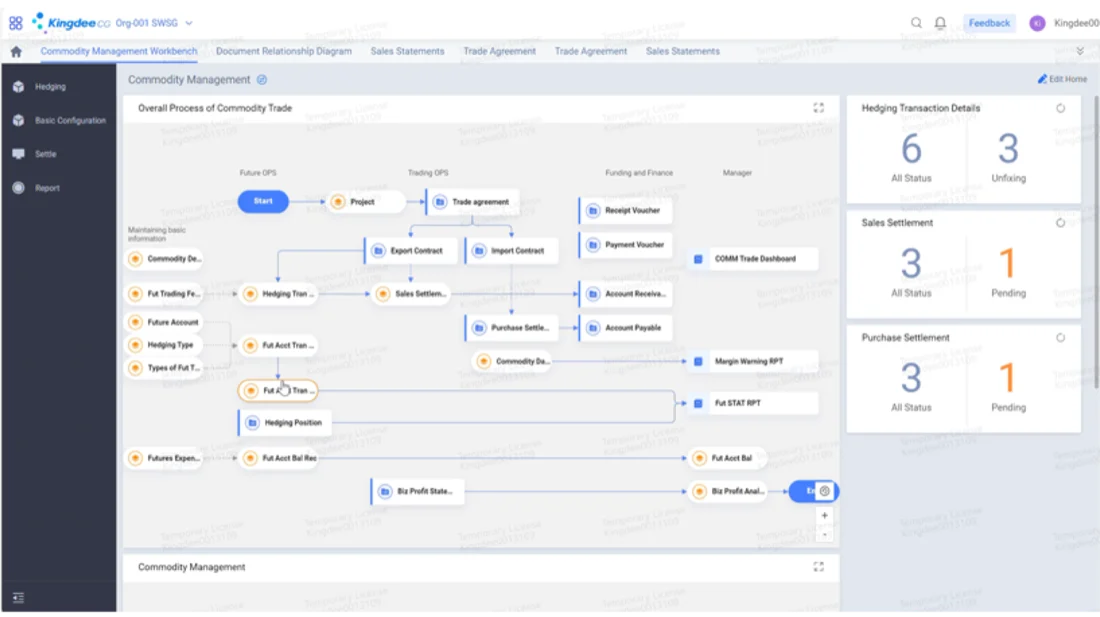Open the Project node
Screen dimensions: 1100x617
367,202
